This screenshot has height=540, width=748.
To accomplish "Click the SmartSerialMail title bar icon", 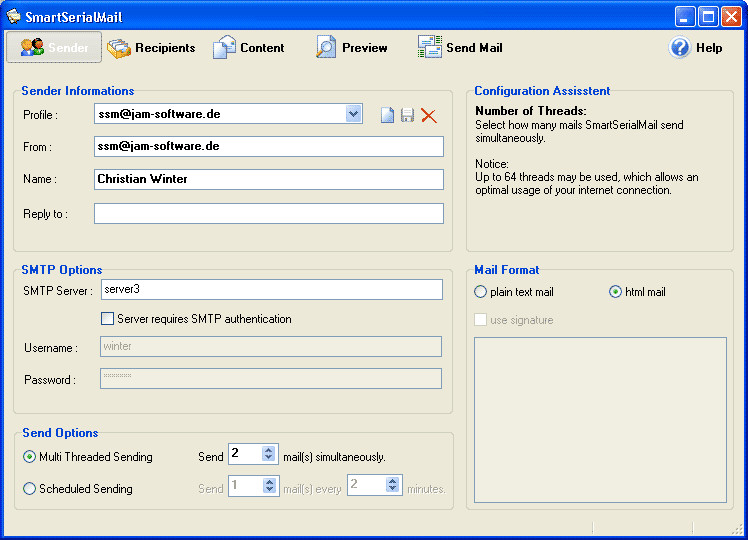I will 13,16.
